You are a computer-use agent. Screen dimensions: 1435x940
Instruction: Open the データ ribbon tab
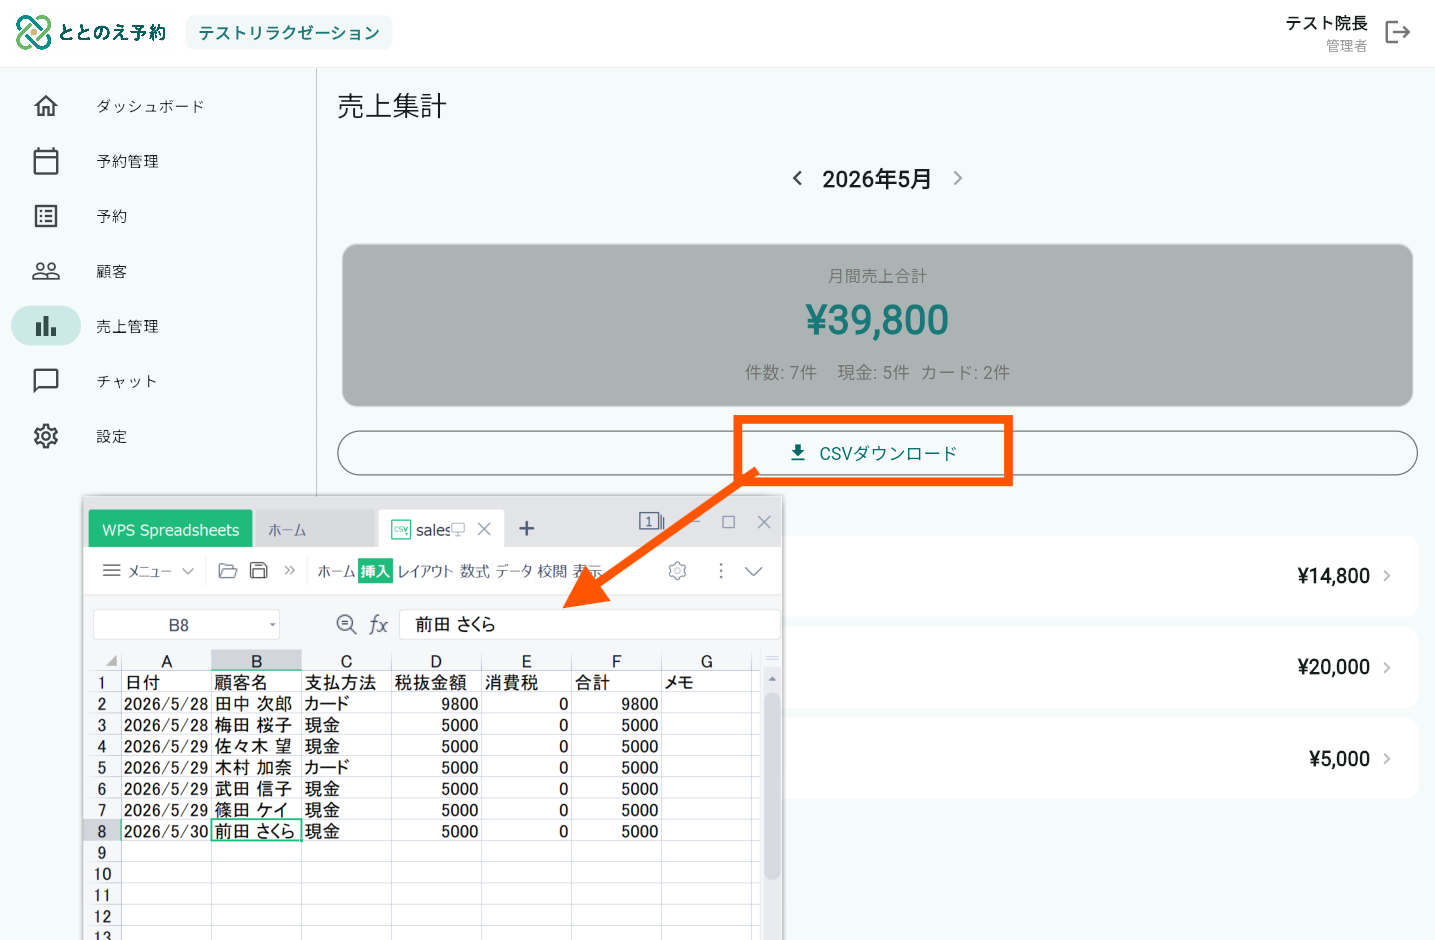click(x=514, y=571)
